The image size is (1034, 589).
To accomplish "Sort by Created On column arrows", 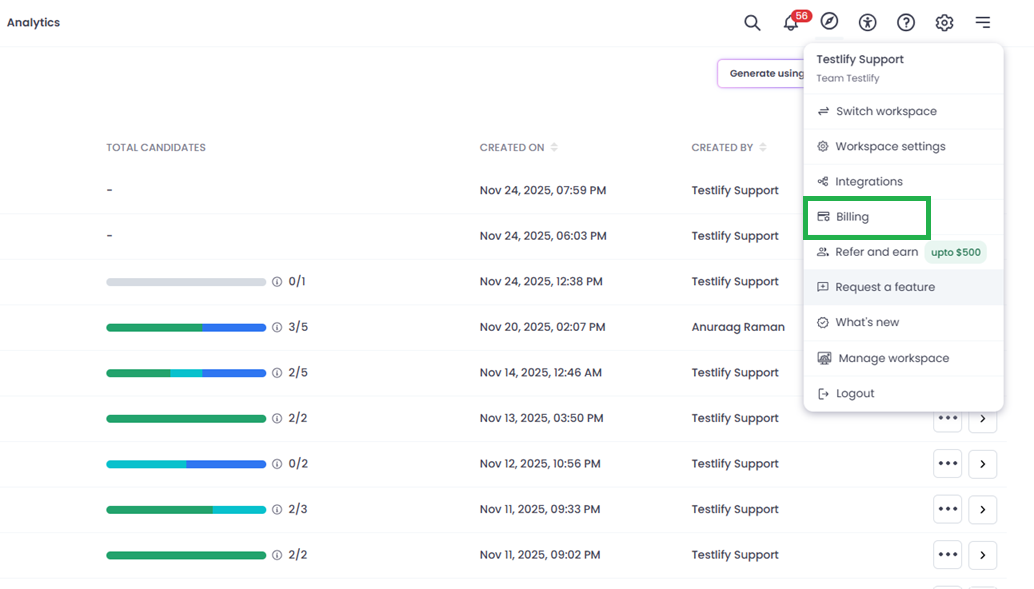I will pyautogui.click(x=554, y=147).
